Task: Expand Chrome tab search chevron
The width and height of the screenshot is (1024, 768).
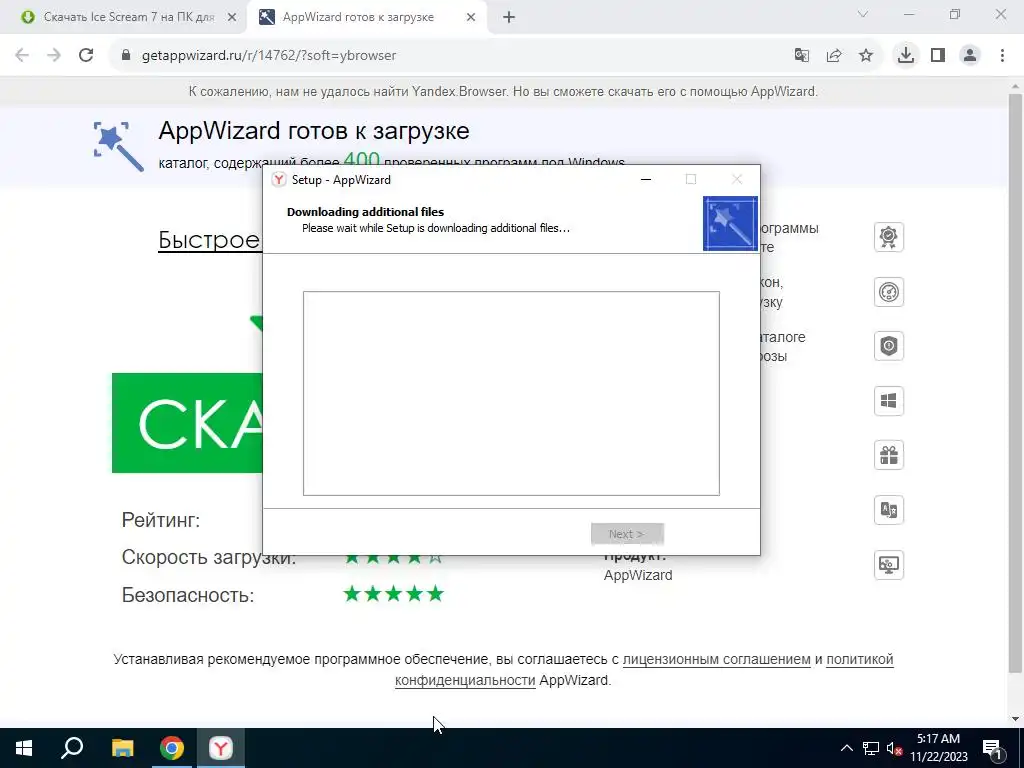Action: (863, 14)
